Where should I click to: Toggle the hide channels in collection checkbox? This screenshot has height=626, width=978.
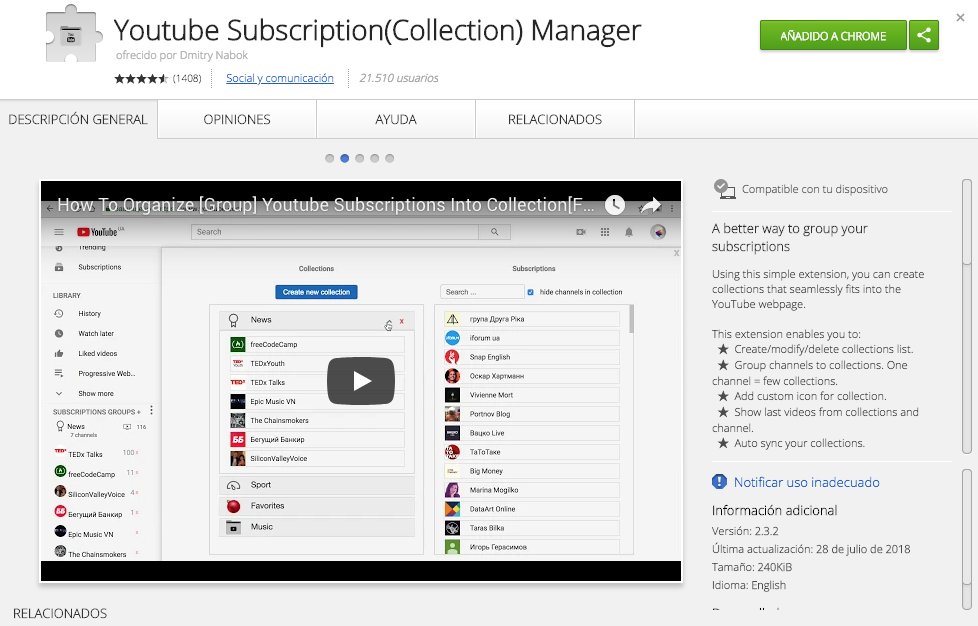click(530, 292)
